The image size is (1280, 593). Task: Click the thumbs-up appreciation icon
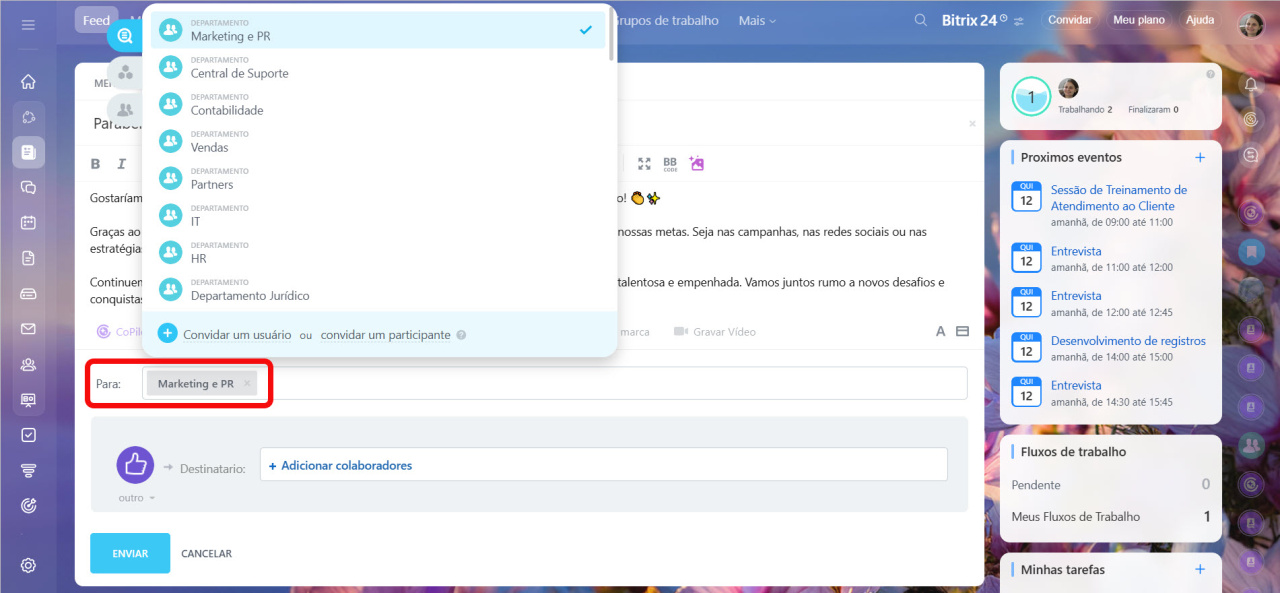tap(135, 465)
